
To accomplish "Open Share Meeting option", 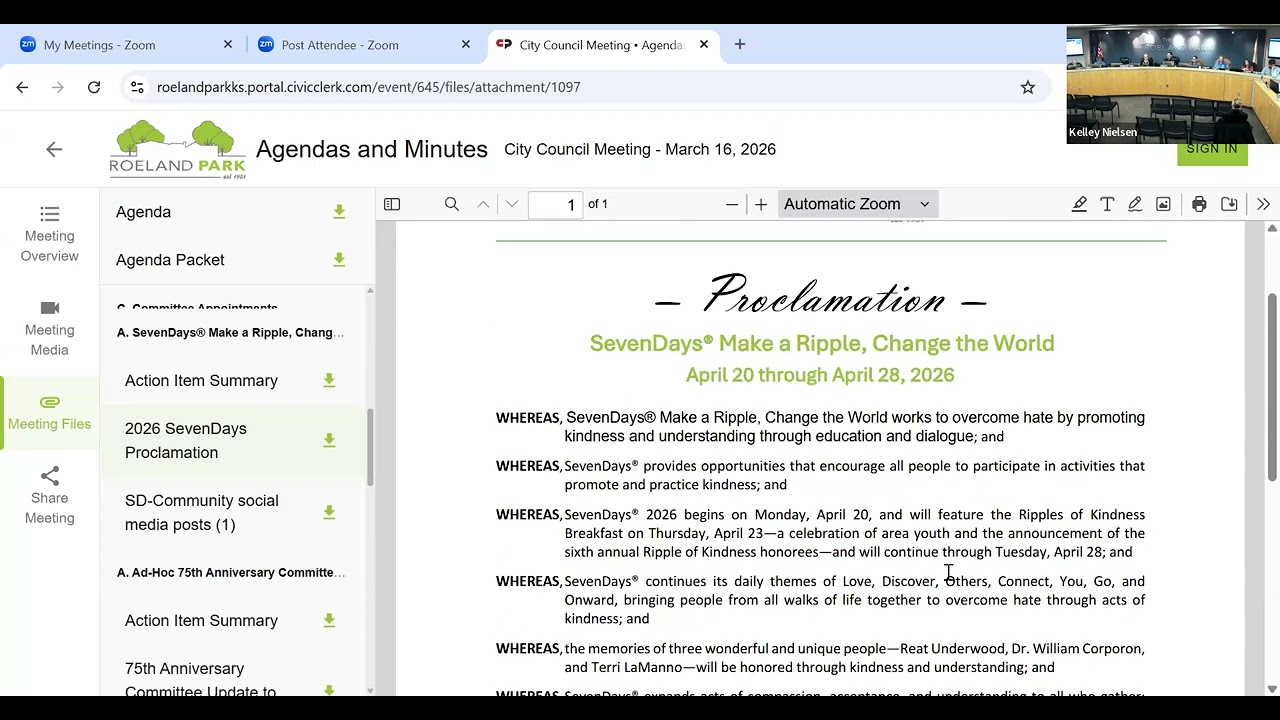I will click(50, 496).
